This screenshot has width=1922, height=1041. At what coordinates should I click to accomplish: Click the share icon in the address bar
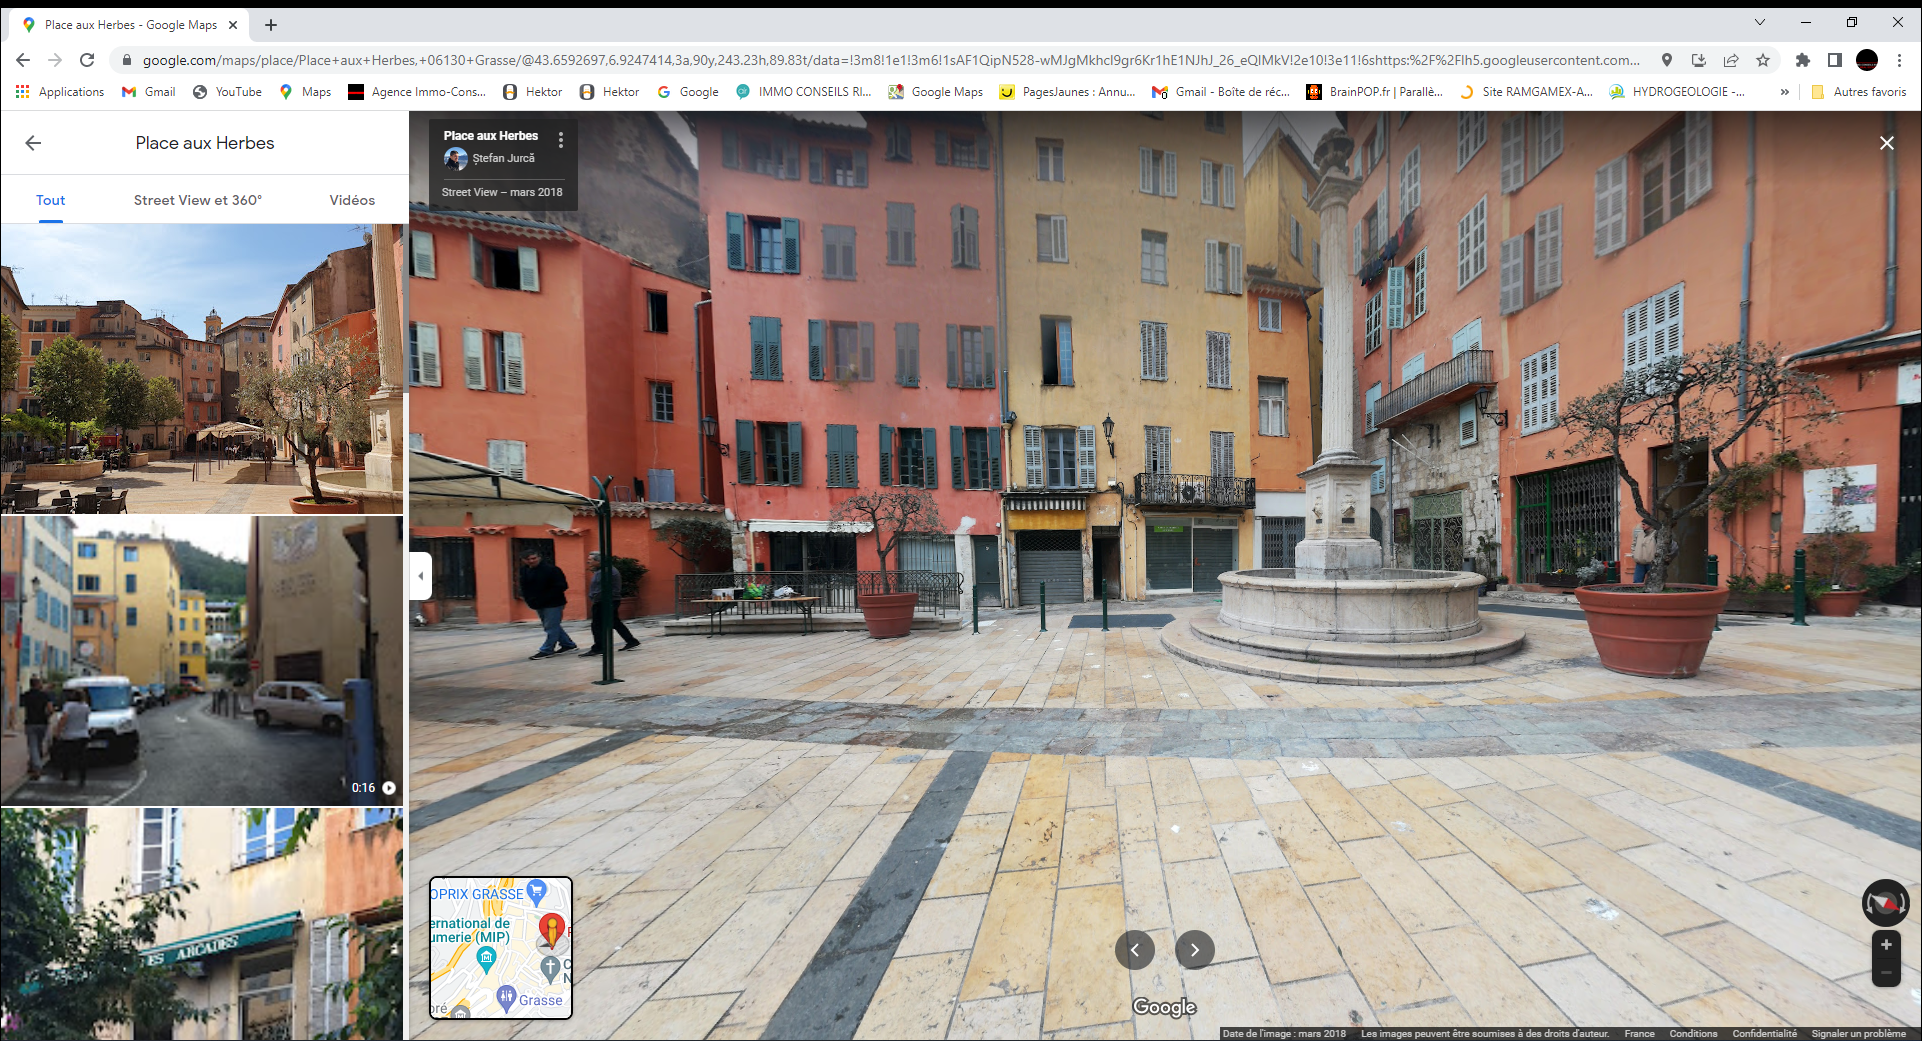coord(1731,60)
